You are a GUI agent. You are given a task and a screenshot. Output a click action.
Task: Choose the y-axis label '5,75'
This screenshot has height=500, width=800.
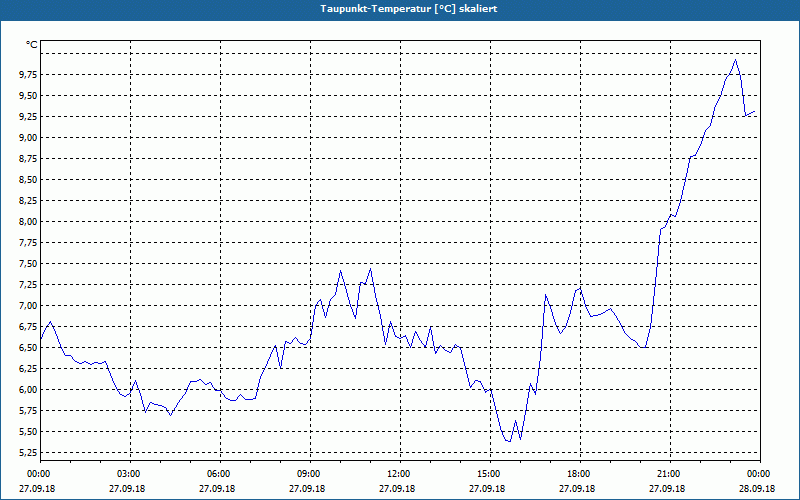coord(28,411)
